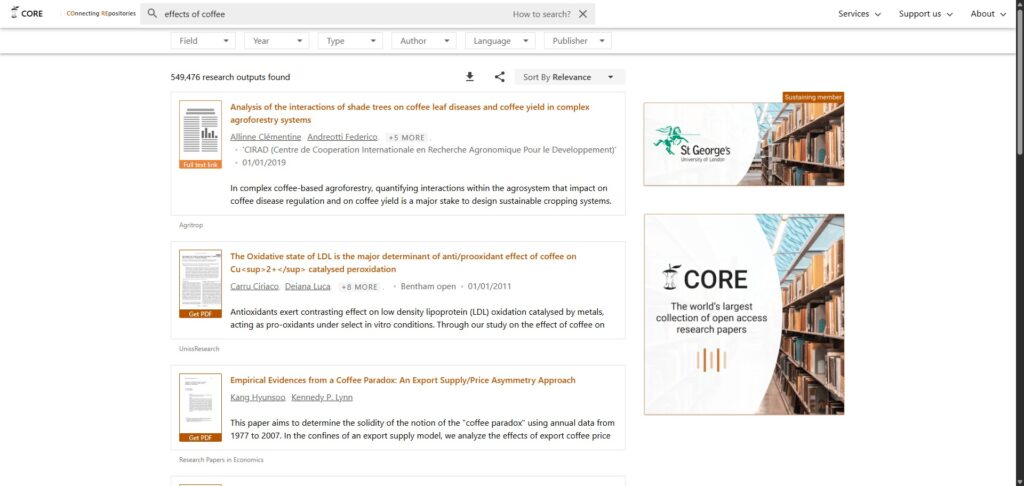Expand the Author filter dropdown
The width and height of the screenshot is (1024, 486).
(424, 40)
